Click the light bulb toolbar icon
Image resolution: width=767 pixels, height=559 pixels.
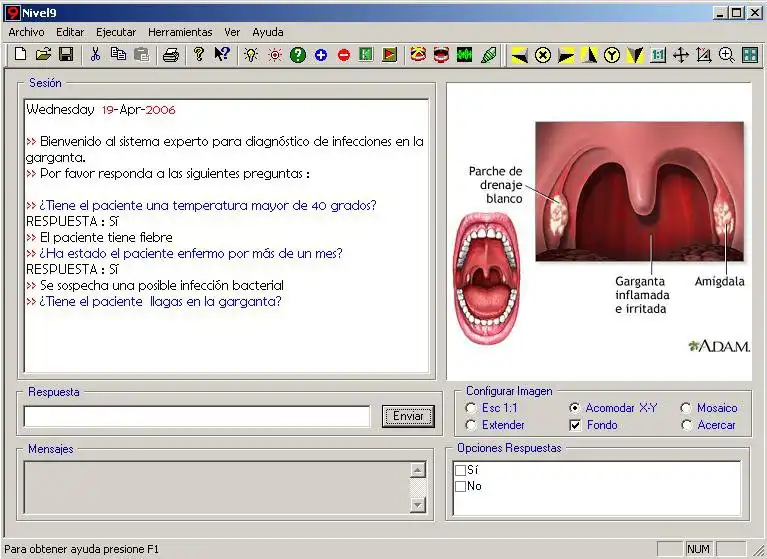pyautogui.click(x=251, y=55)
